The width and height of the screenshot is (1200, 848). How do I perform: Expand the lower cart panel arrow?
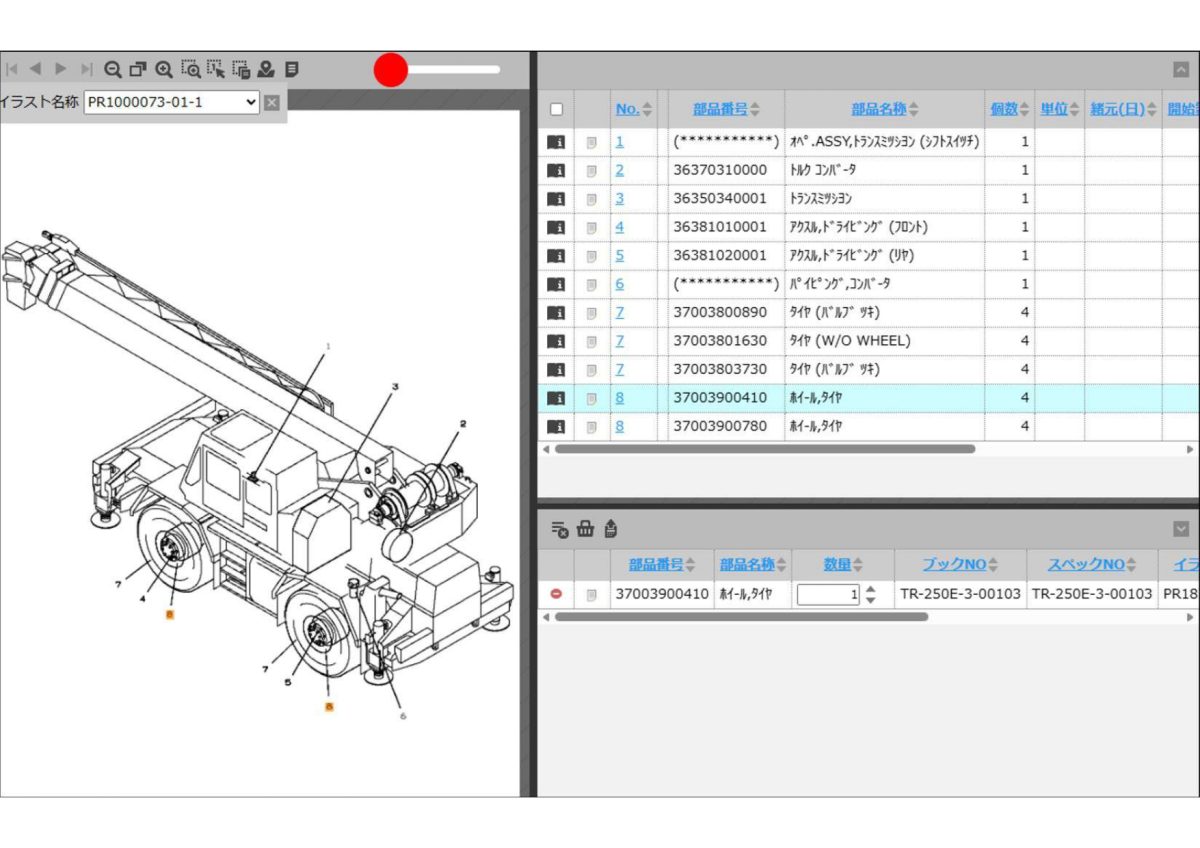(x=1181, y=529)
